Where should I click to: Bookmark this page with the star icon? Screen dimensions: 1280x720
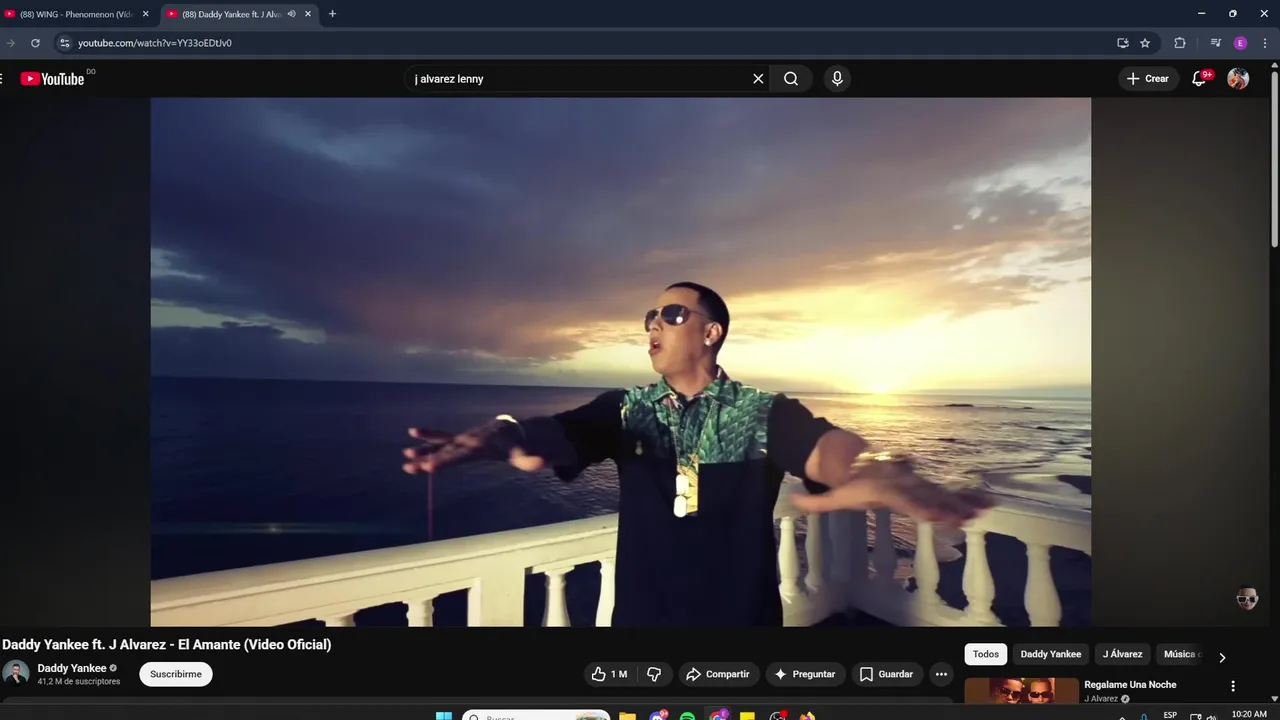1145,43
